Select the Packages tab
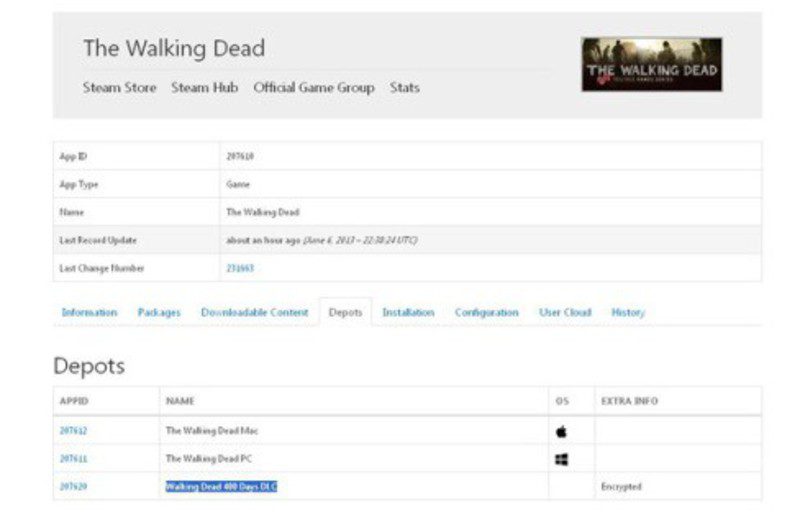 pyautogui.click(x=159, y=313)
